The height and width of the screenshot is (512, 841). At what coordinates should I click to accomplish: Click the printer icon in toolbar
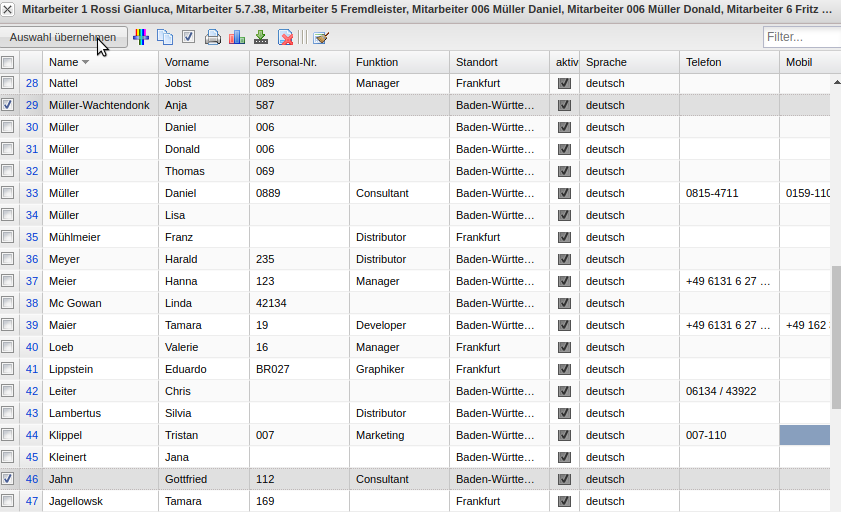tap(213, 38)
